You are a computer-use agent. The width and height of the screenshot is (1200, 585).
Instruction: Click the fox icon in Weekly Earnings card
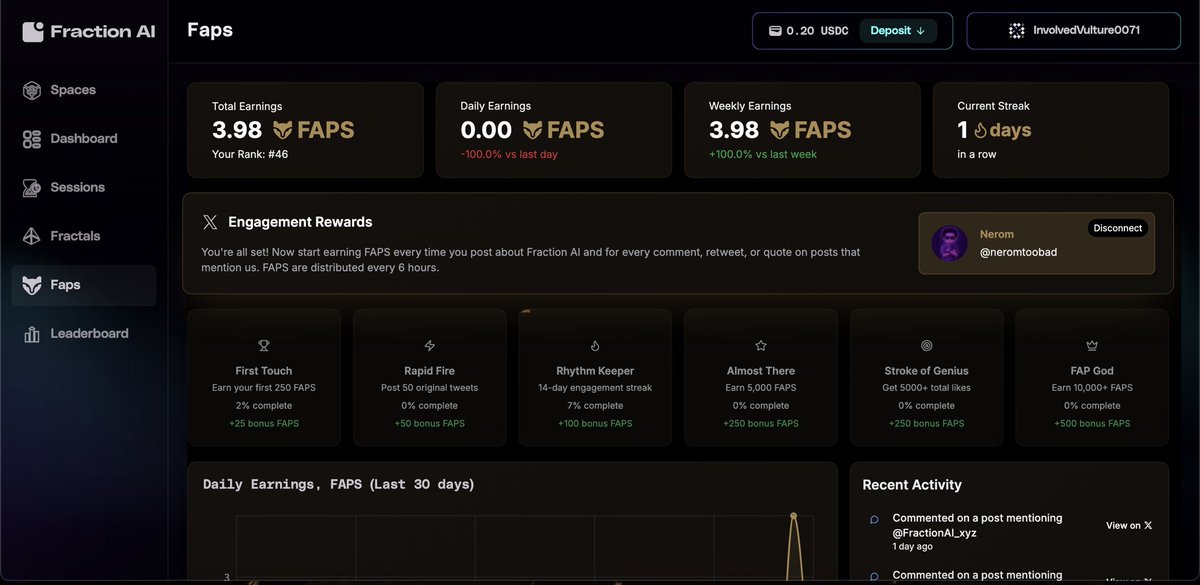780,130
